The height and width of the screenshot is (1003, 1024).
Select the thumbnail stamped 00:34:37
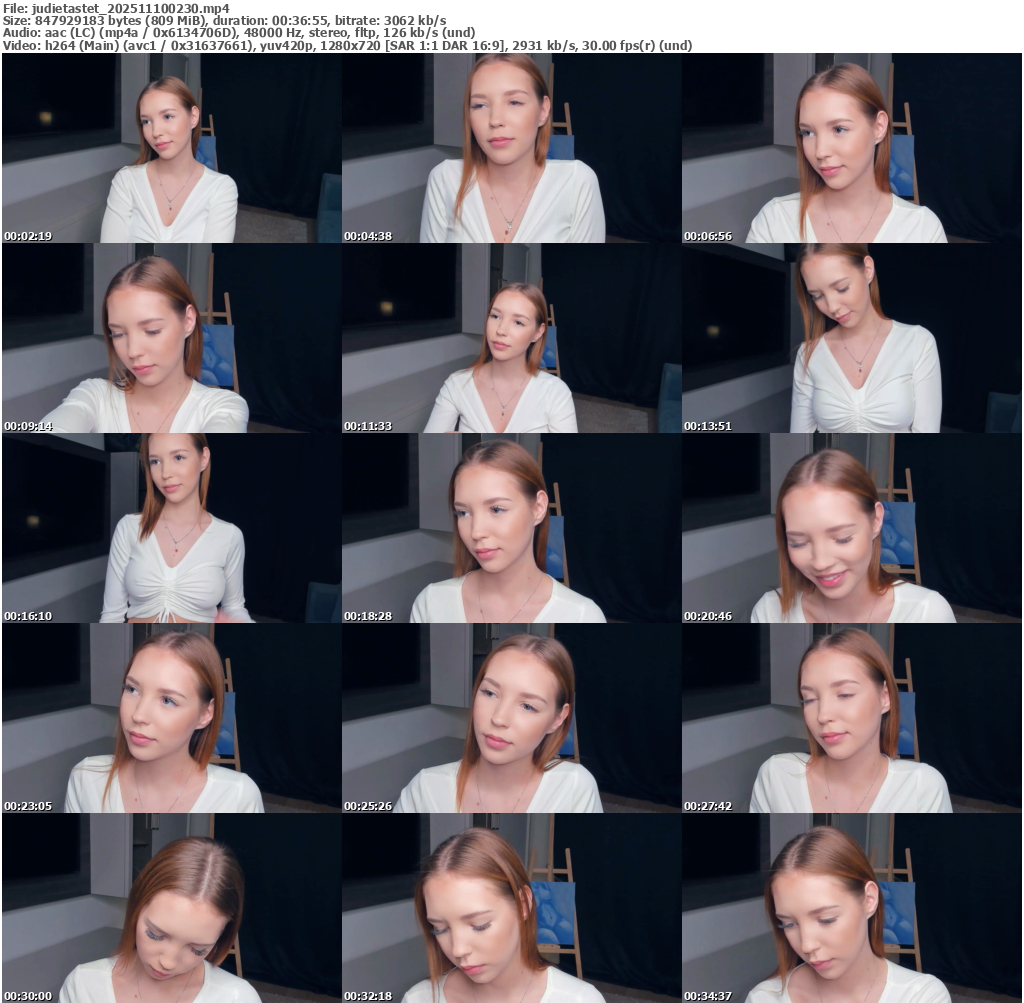click(852, 908)
